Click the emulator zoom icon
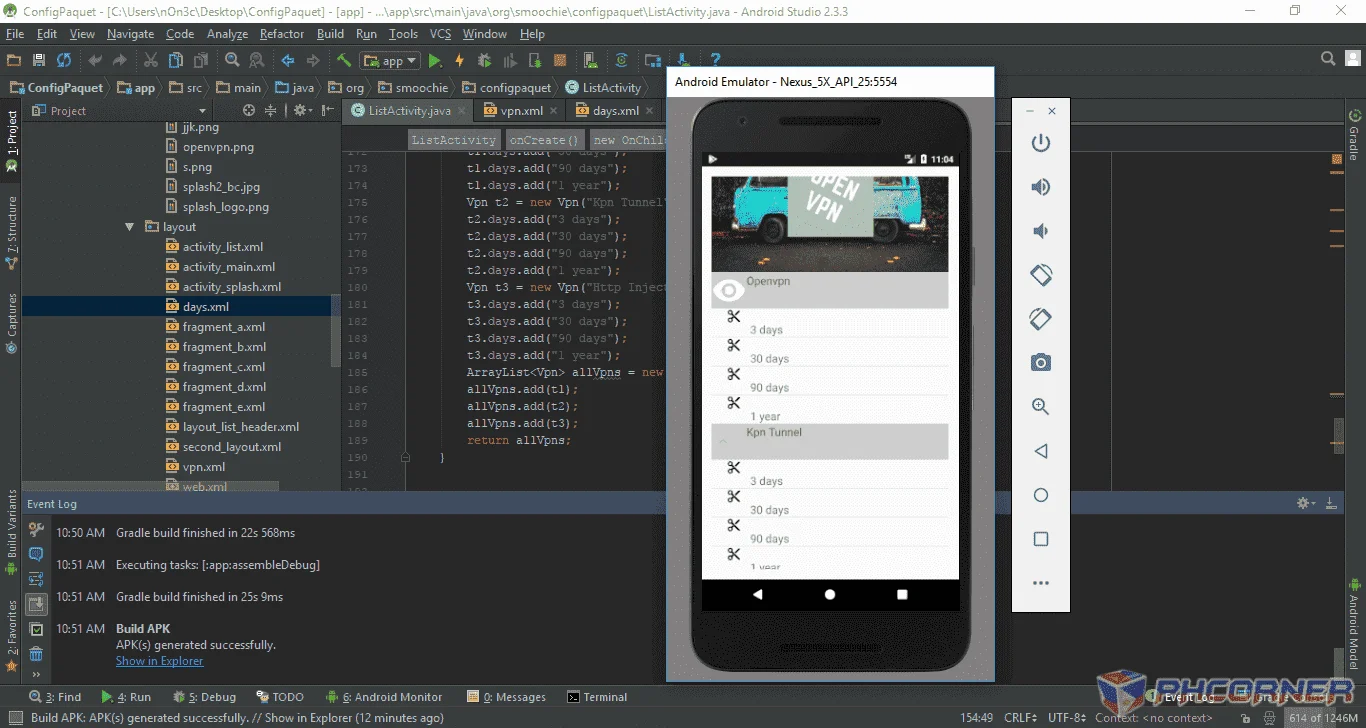This screenshot has height=728, width=1366. coord(1041,407)
